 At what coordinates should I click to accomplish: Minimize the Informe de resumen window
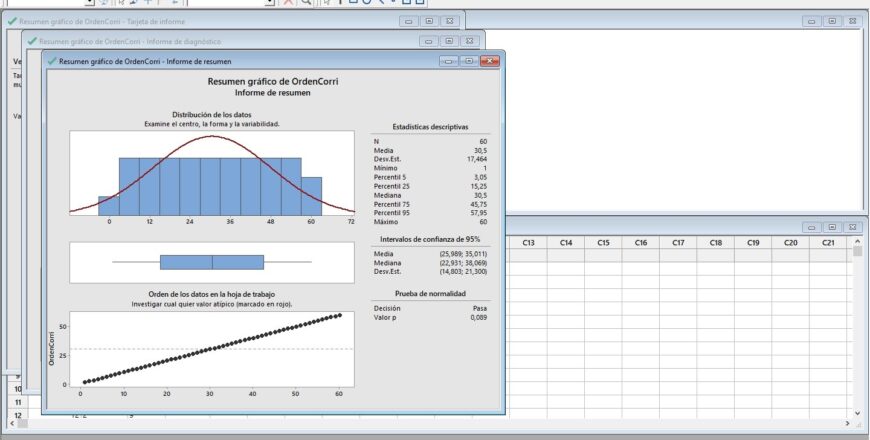click(x=448, y=61)
